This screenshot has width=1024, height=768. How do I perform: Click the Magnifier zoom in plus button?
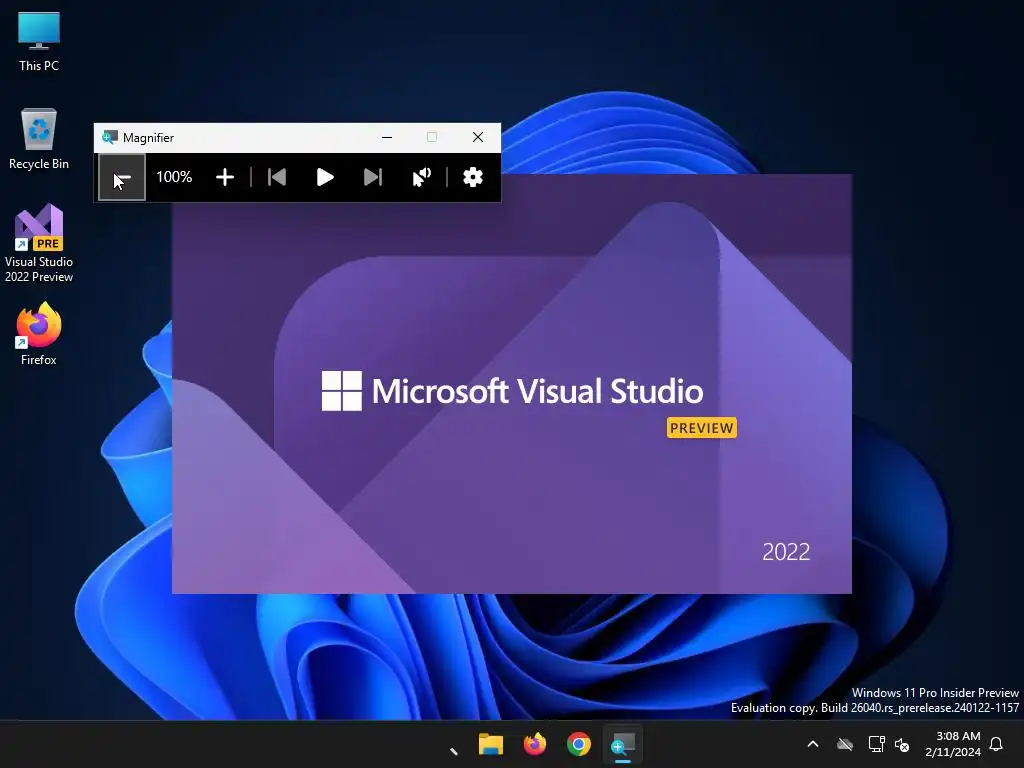pyautogui.click(x=225, y=177)
